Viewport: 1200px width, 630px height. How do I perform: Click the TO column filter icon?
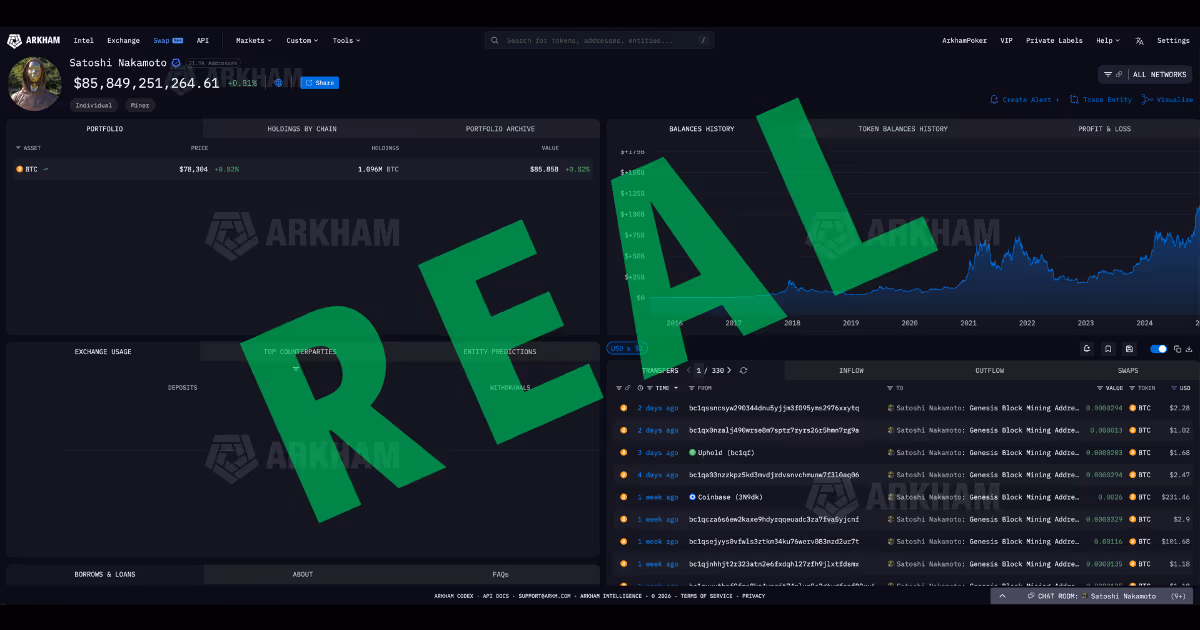[890, 388]
